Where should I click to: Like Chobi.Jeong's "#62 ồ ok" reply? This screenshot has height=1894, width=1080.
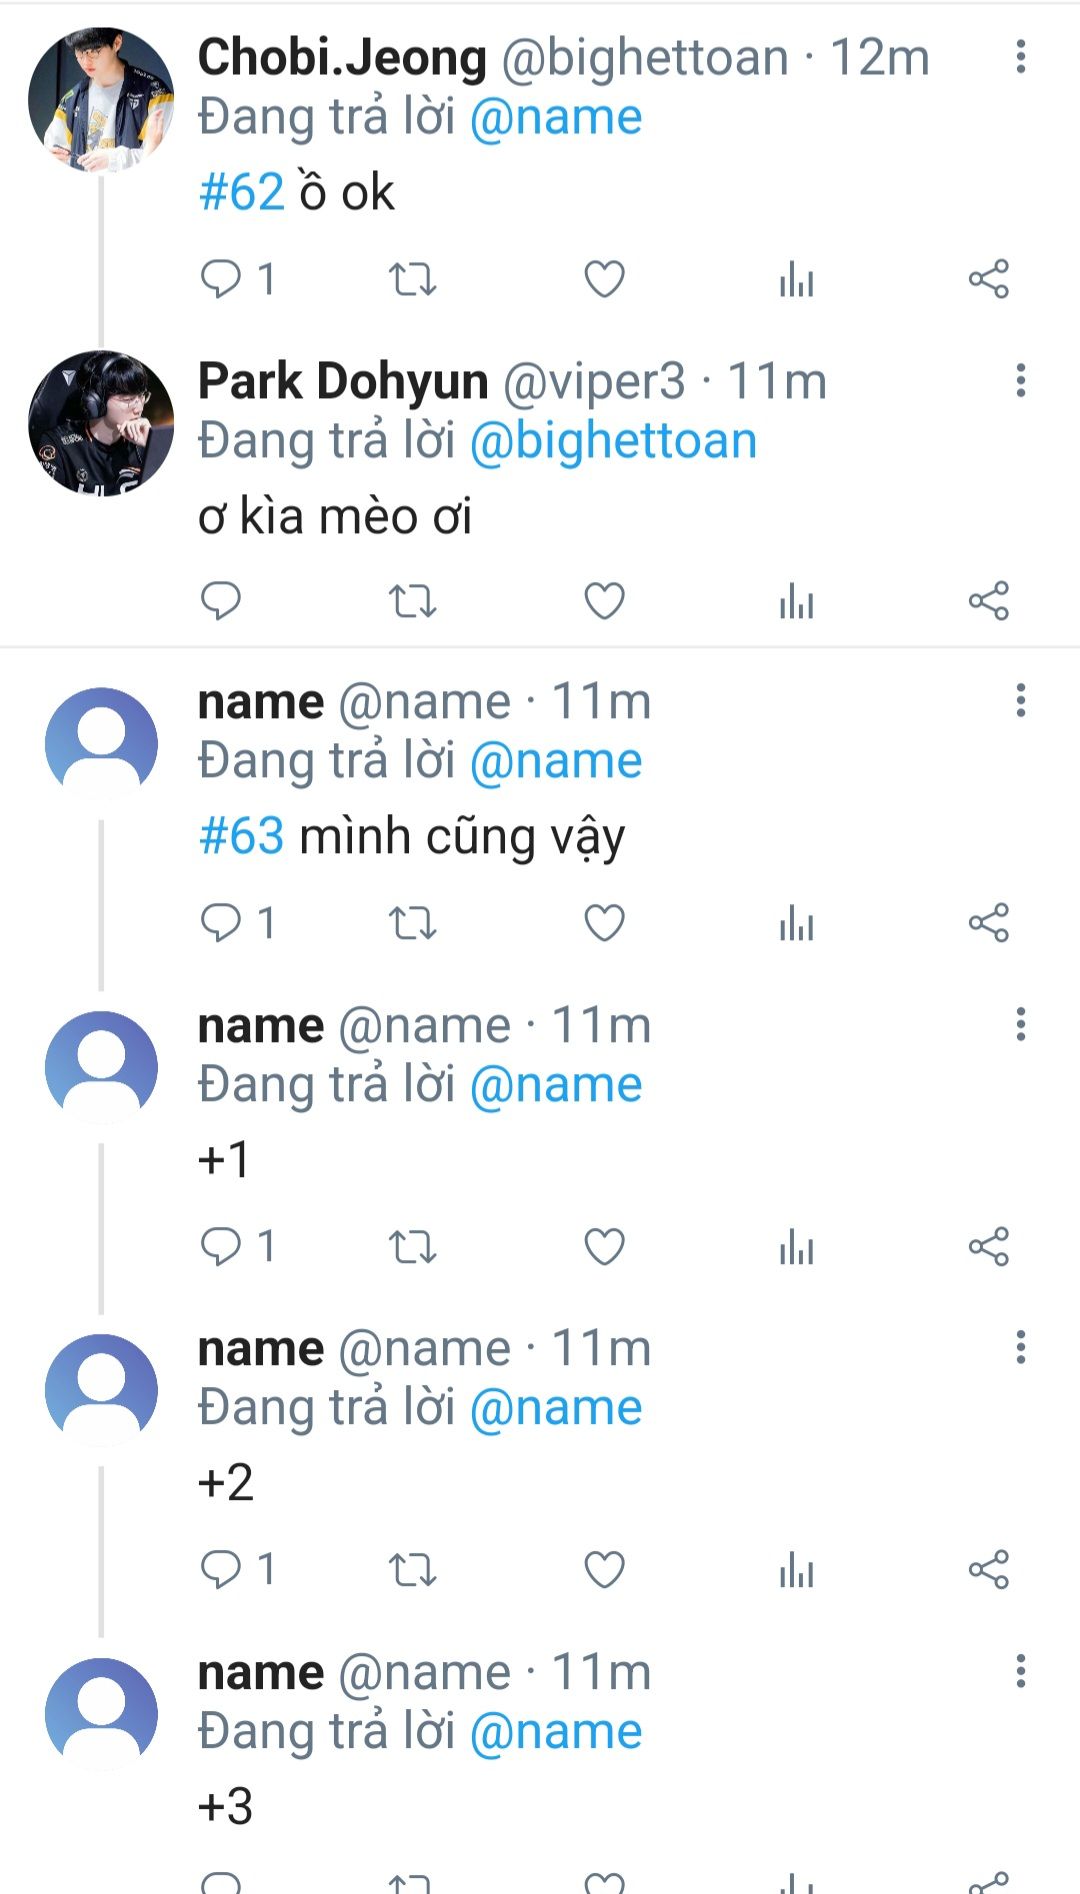click(x=604, y=279)
